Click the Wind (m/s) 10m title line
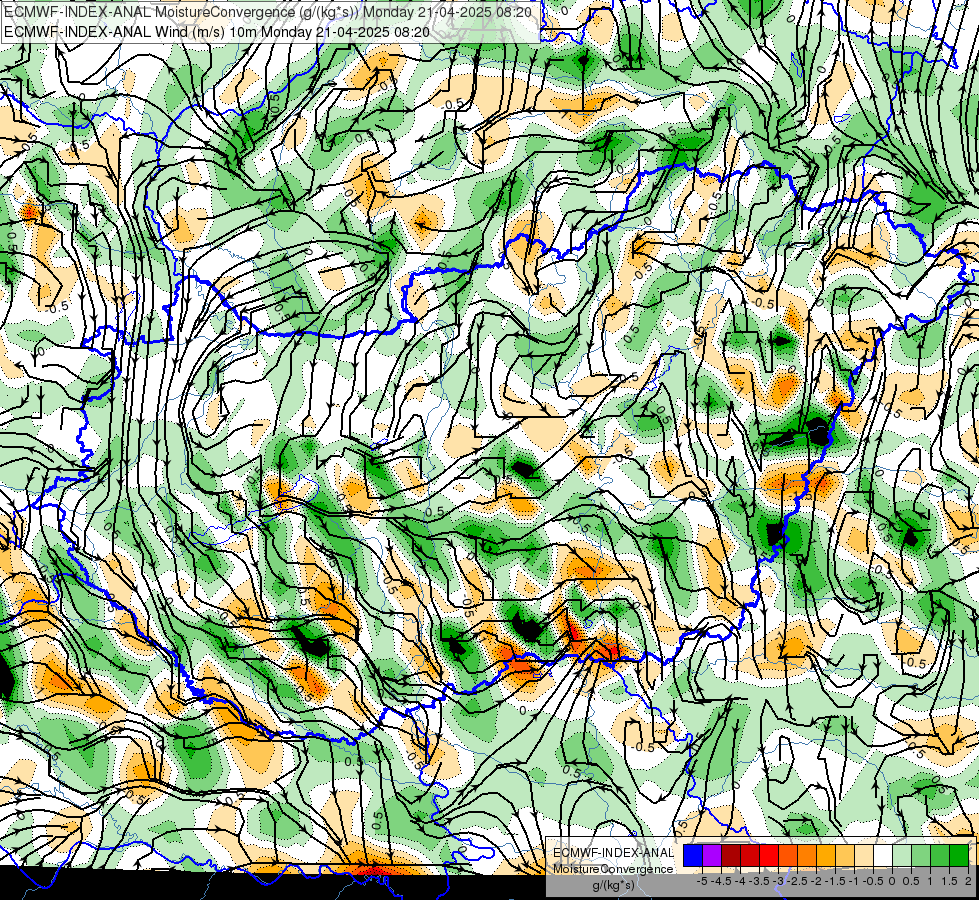The image size is (979, 900). [x=217, y=31]
